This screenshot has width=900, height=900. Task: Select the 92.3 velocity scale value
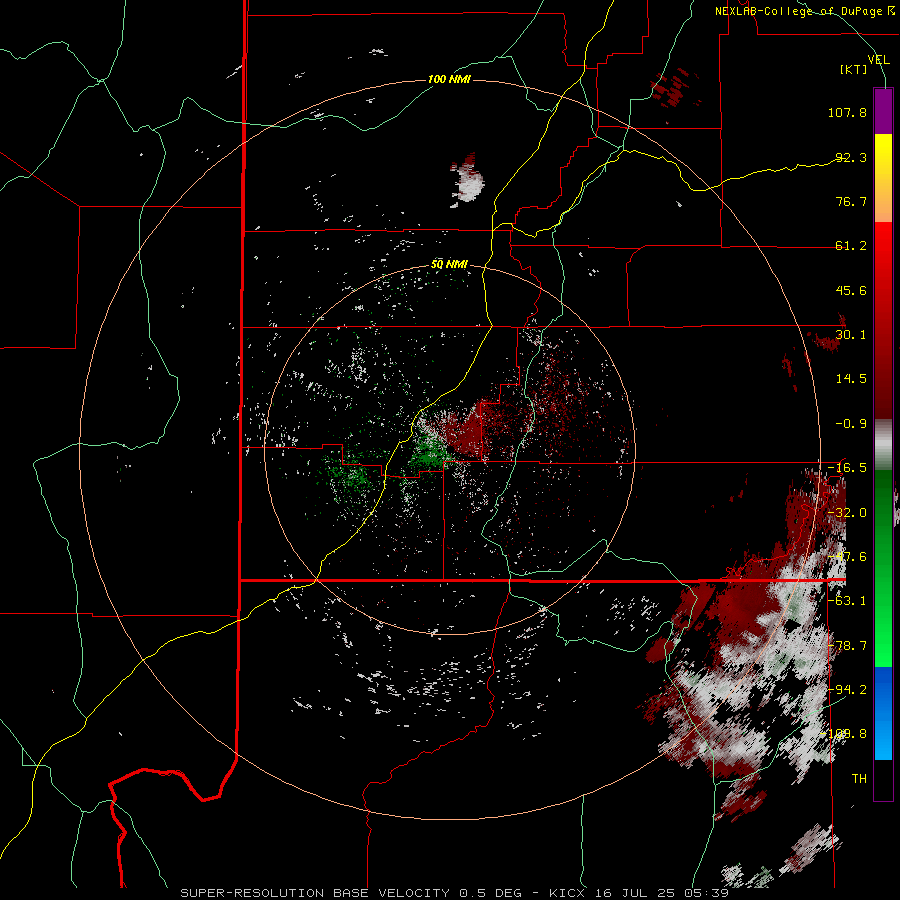click(x=851, y=157)
